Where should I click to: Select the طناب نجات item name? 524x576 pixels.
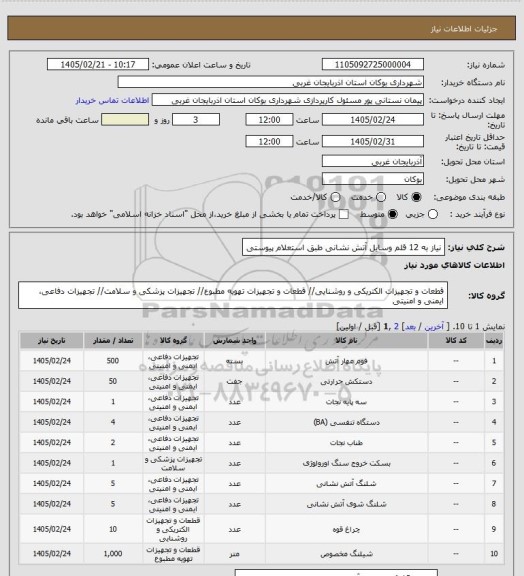(346, 443)
